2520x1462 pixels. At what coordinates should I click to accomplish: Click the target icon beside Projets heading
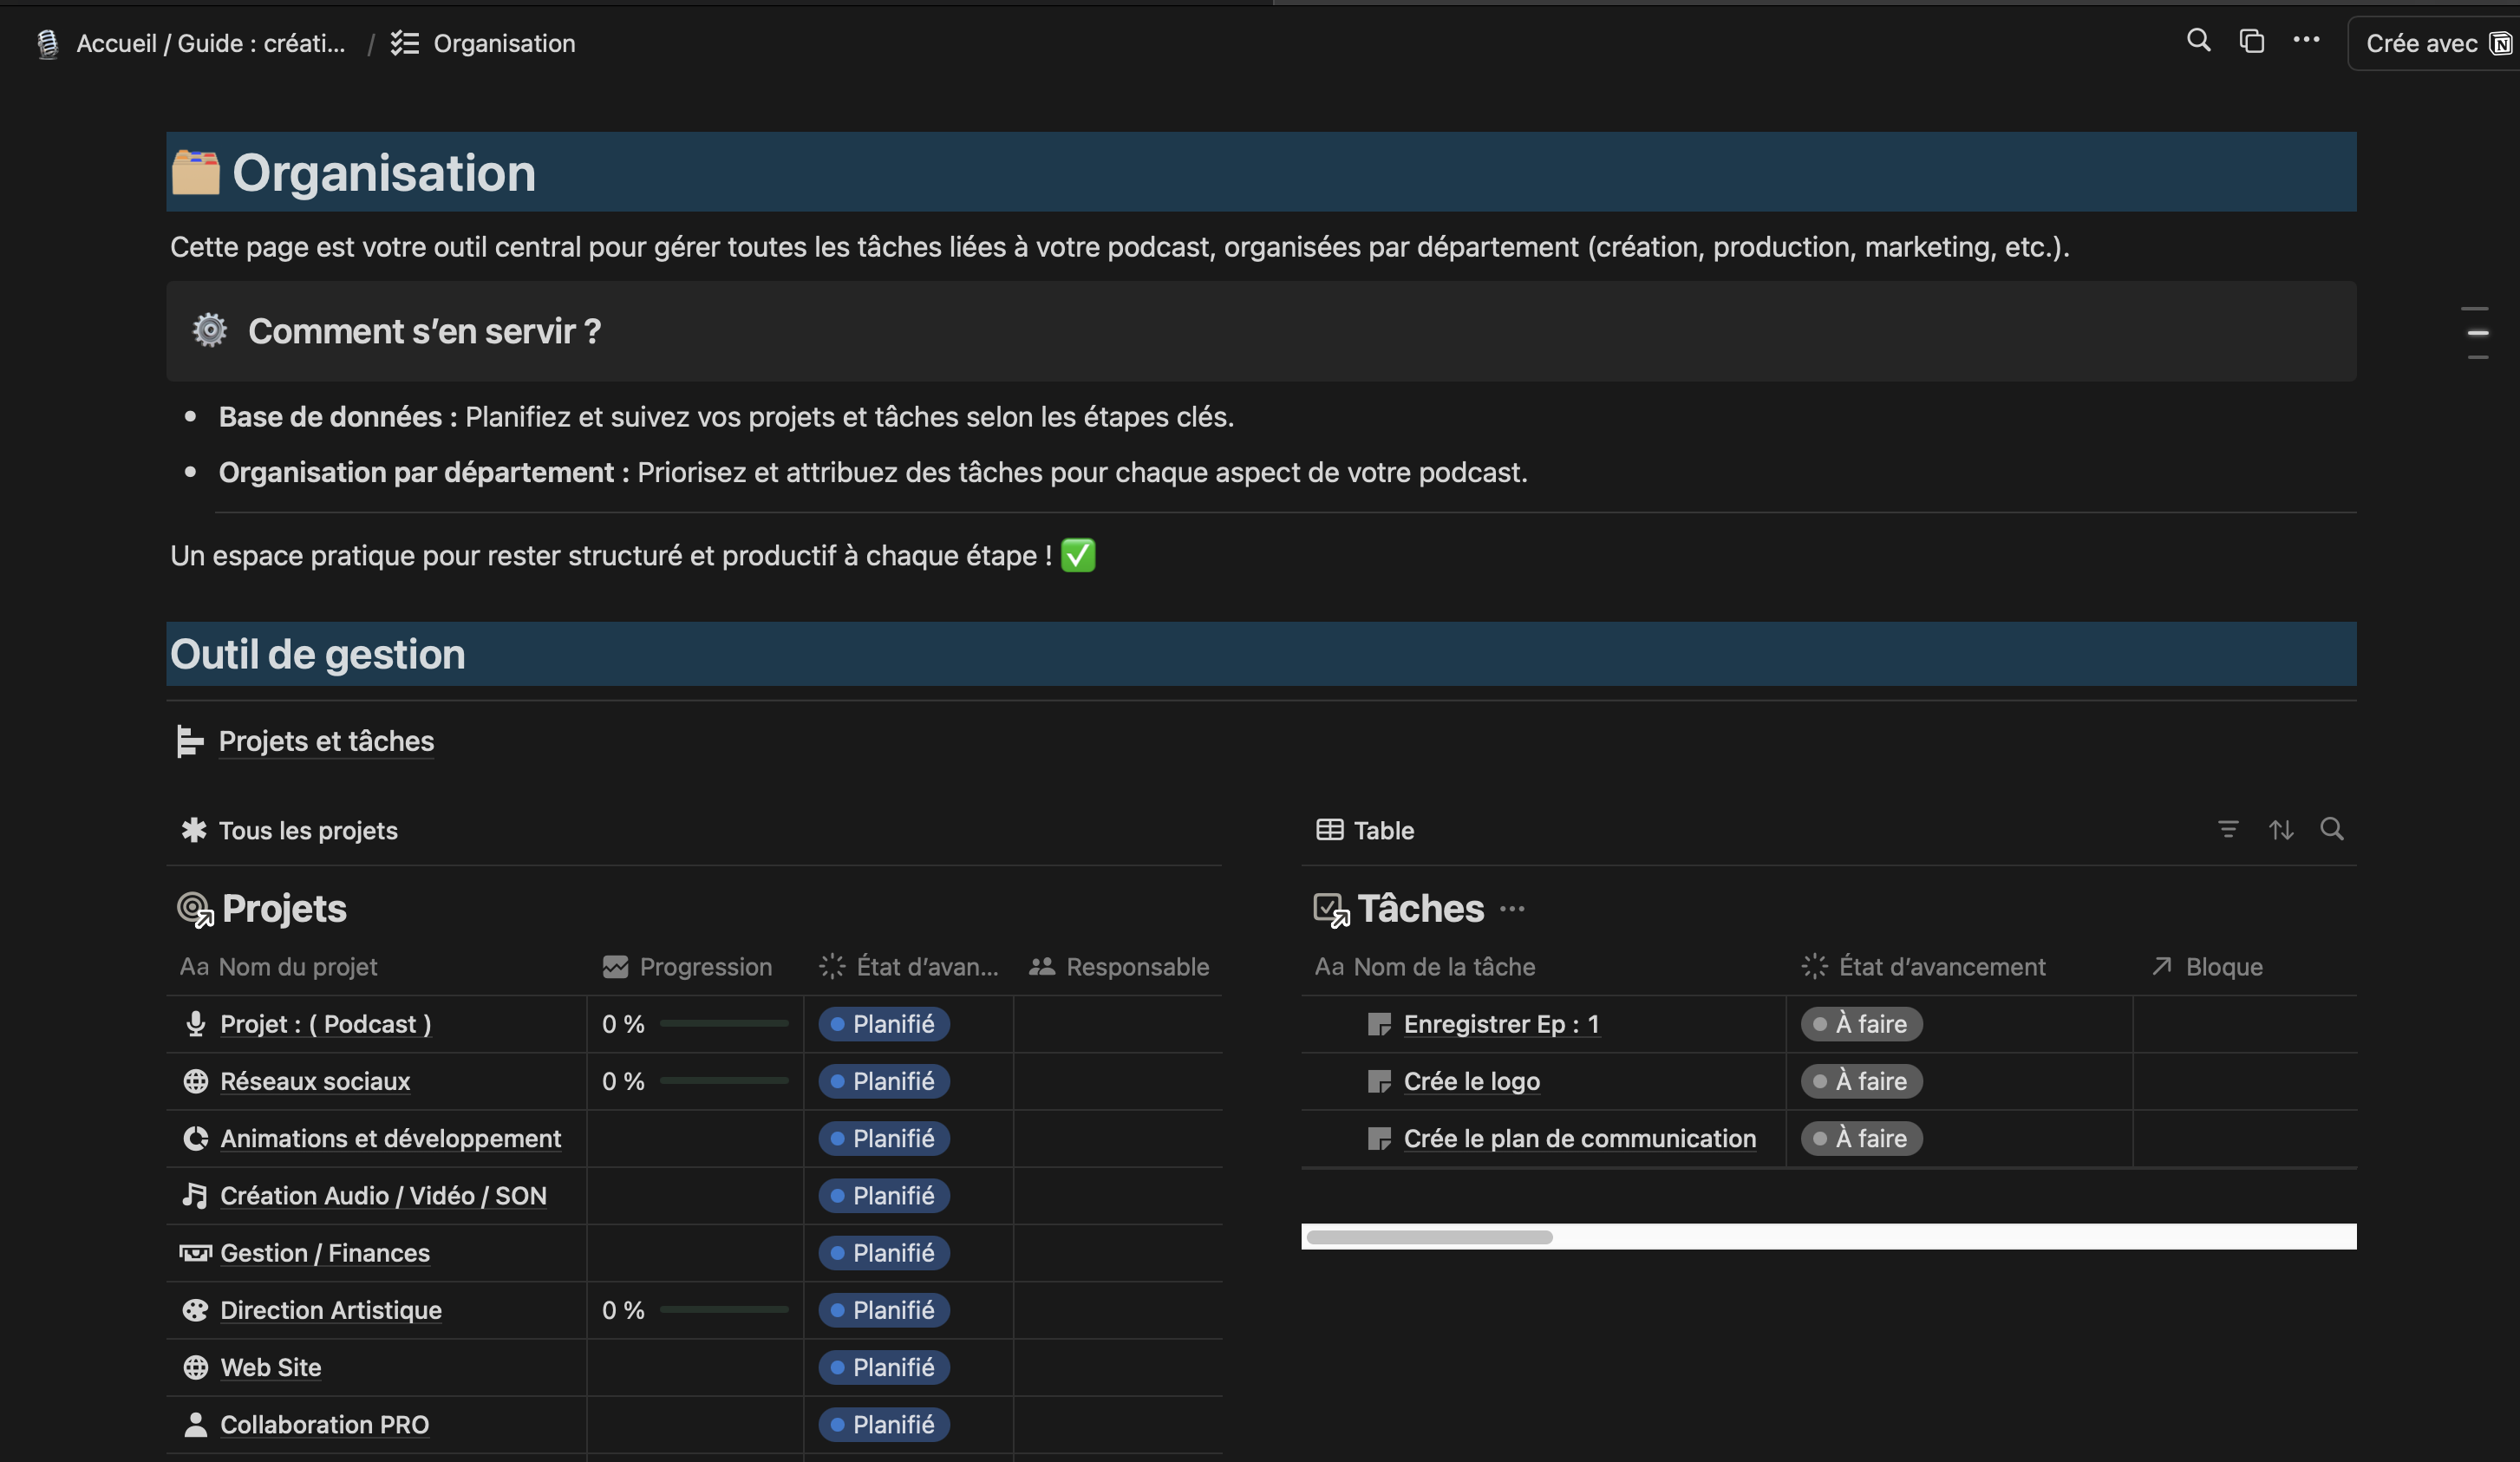pos(195,909)
